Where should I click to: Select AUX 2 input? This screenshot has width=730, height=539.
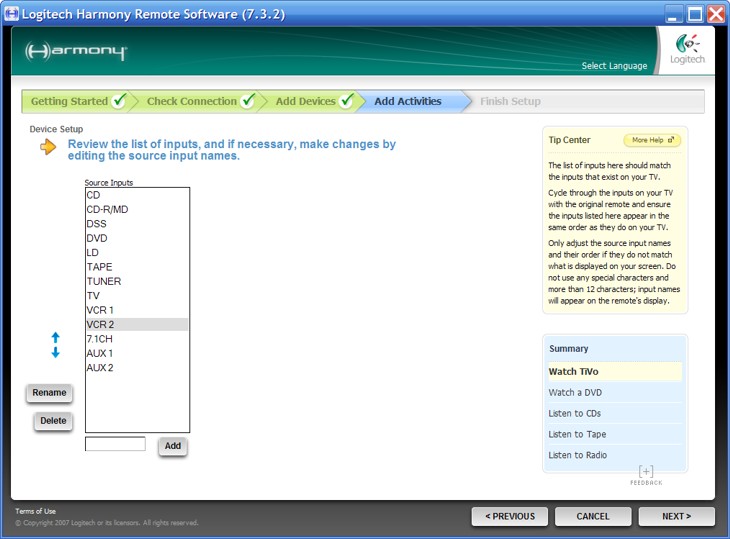pyautogui.click(x=137, y=368)
